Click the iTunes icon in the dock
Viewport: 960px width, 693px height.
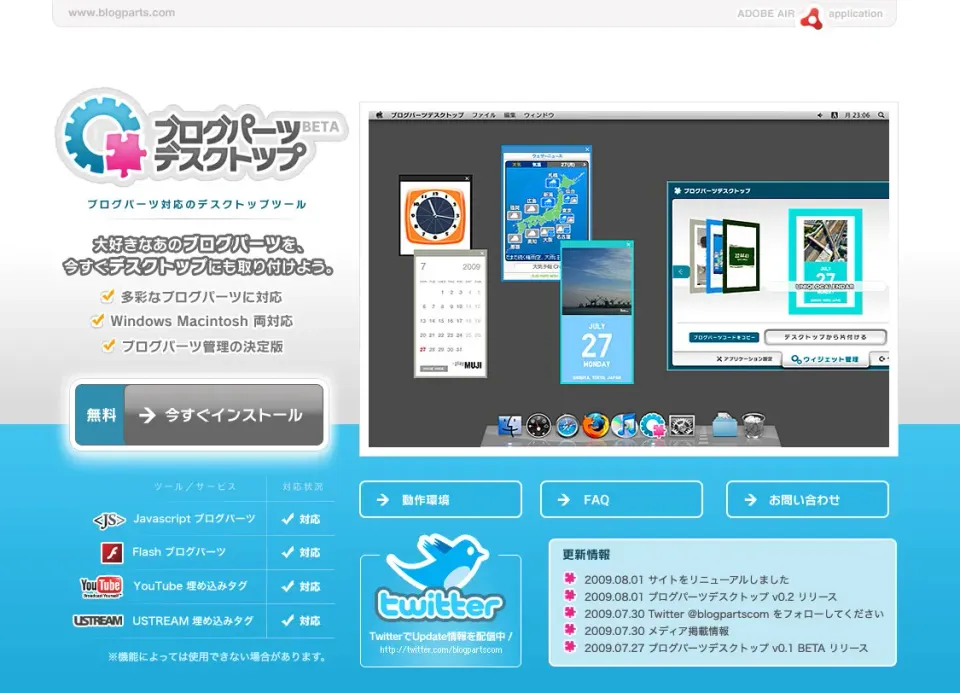coord(624,426)
